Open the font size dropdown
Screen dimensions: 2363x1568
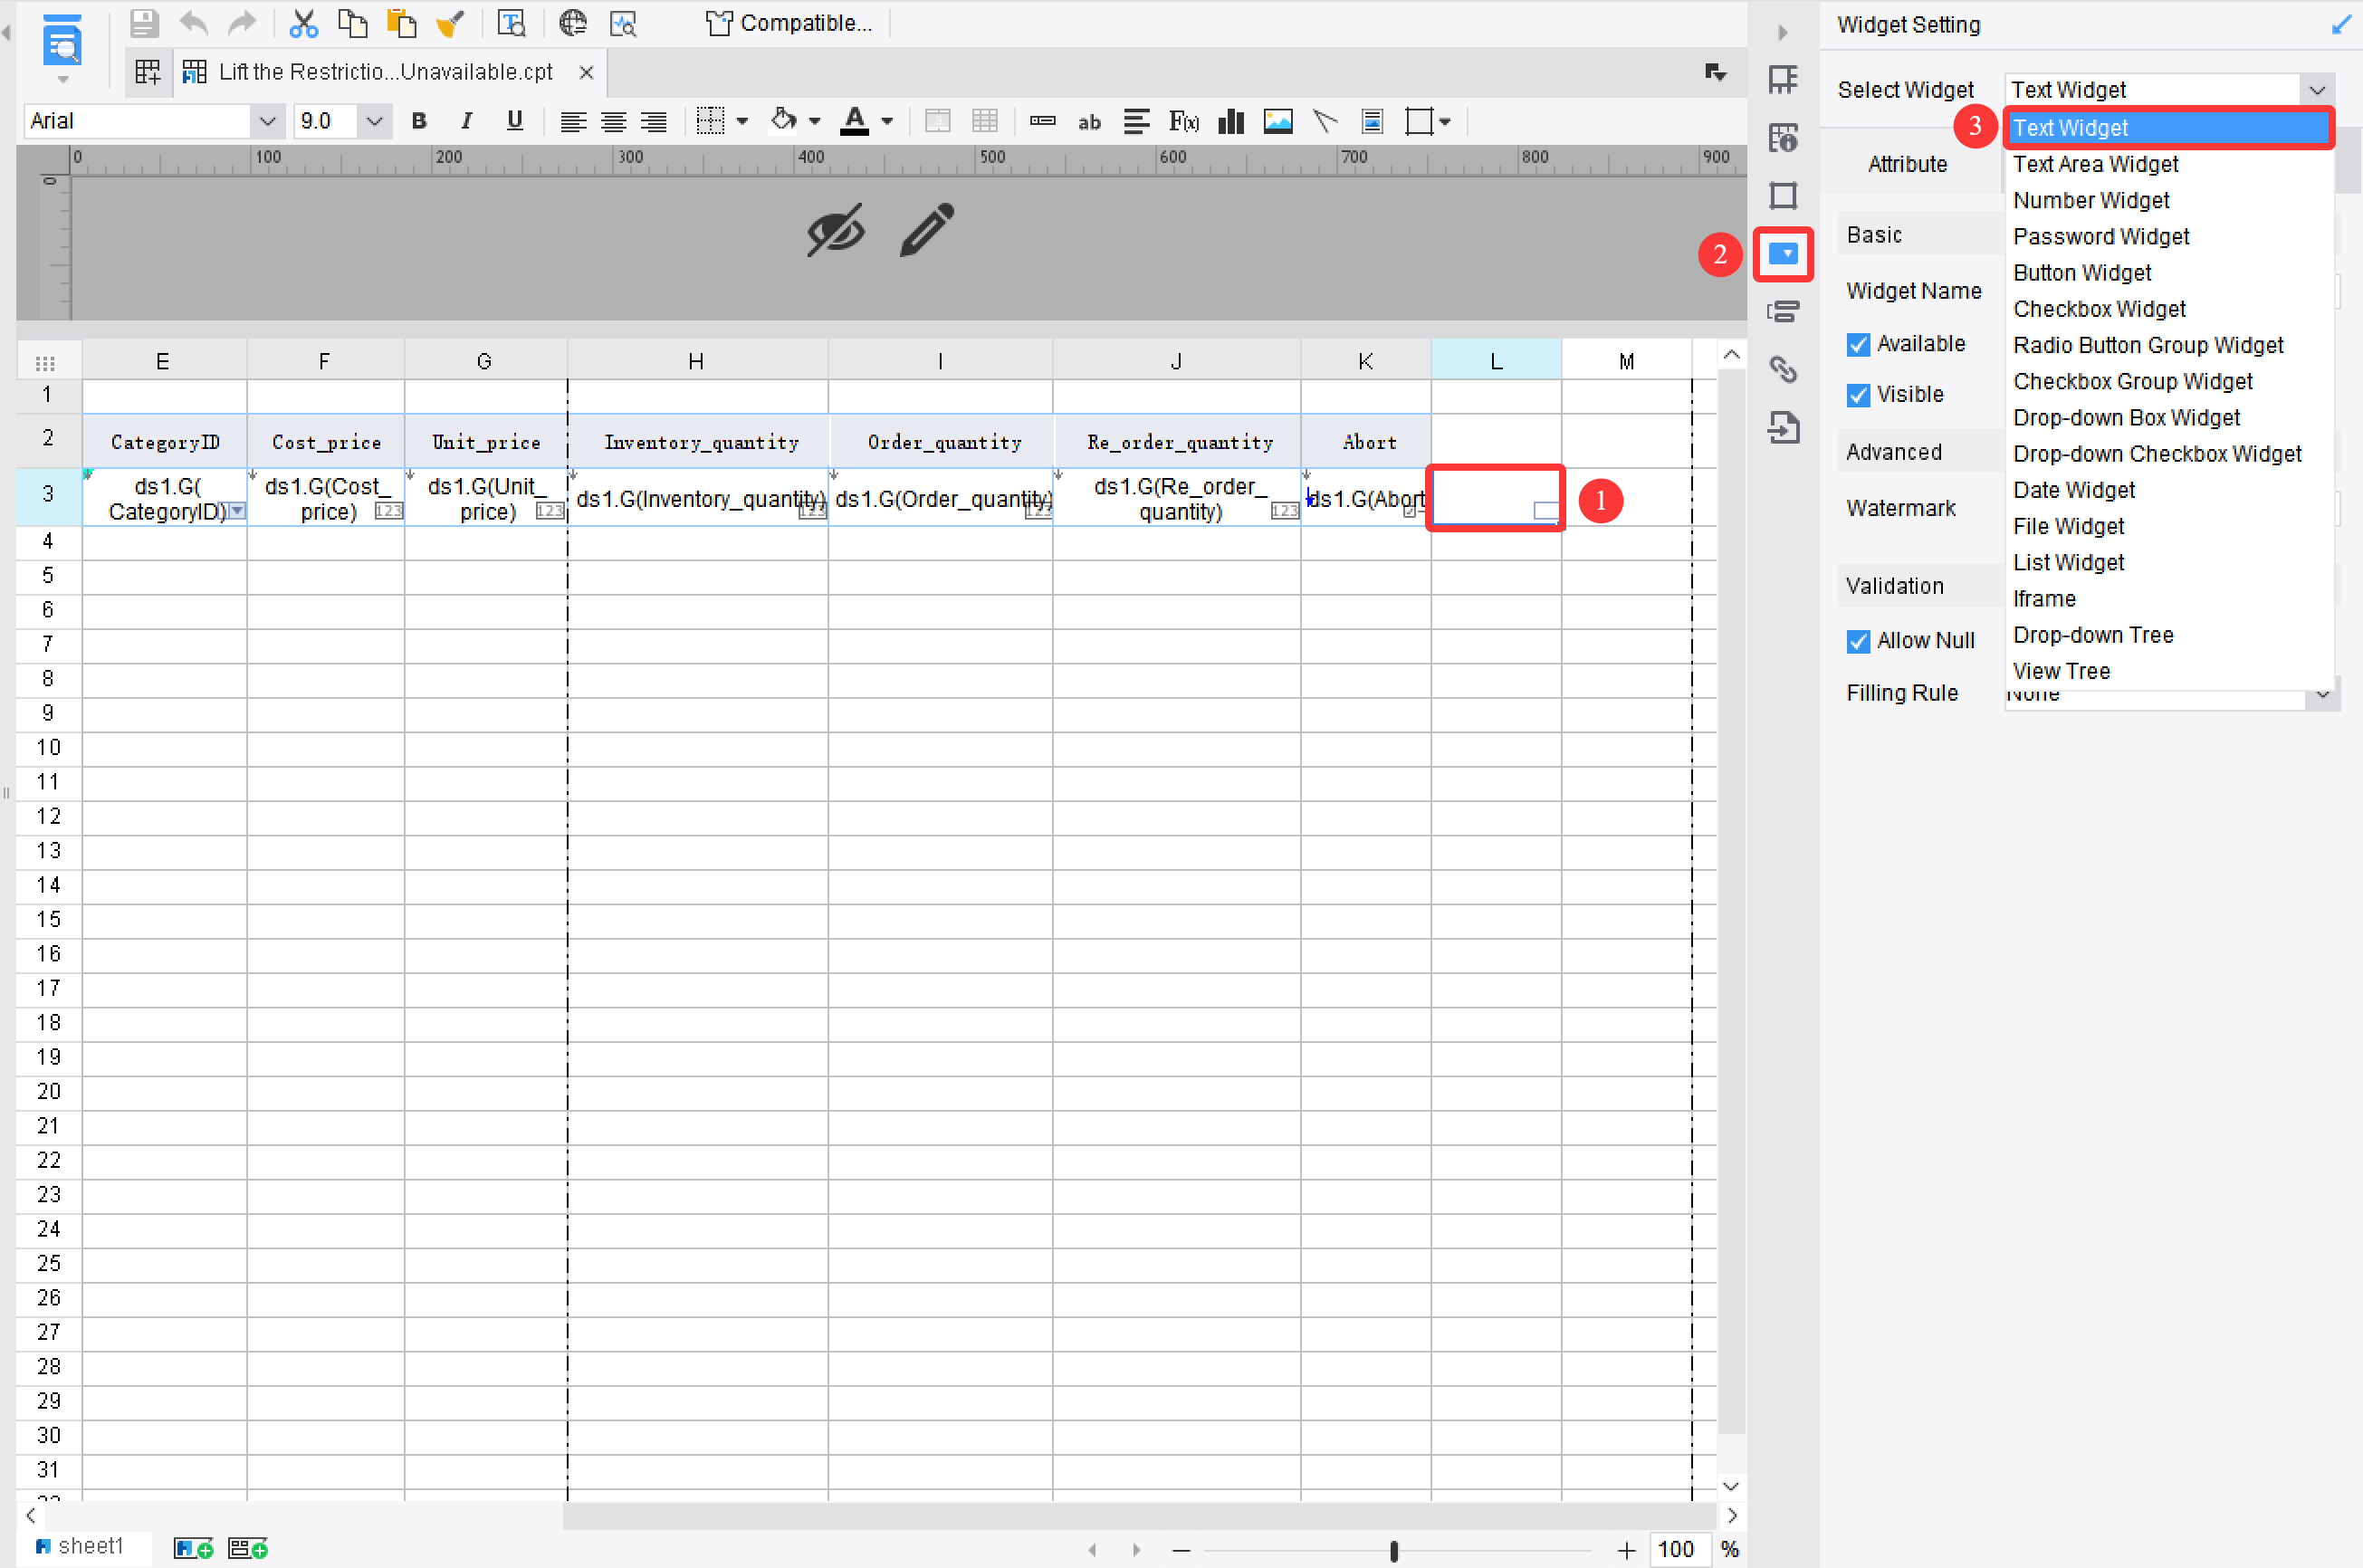[x=374, y=120]
